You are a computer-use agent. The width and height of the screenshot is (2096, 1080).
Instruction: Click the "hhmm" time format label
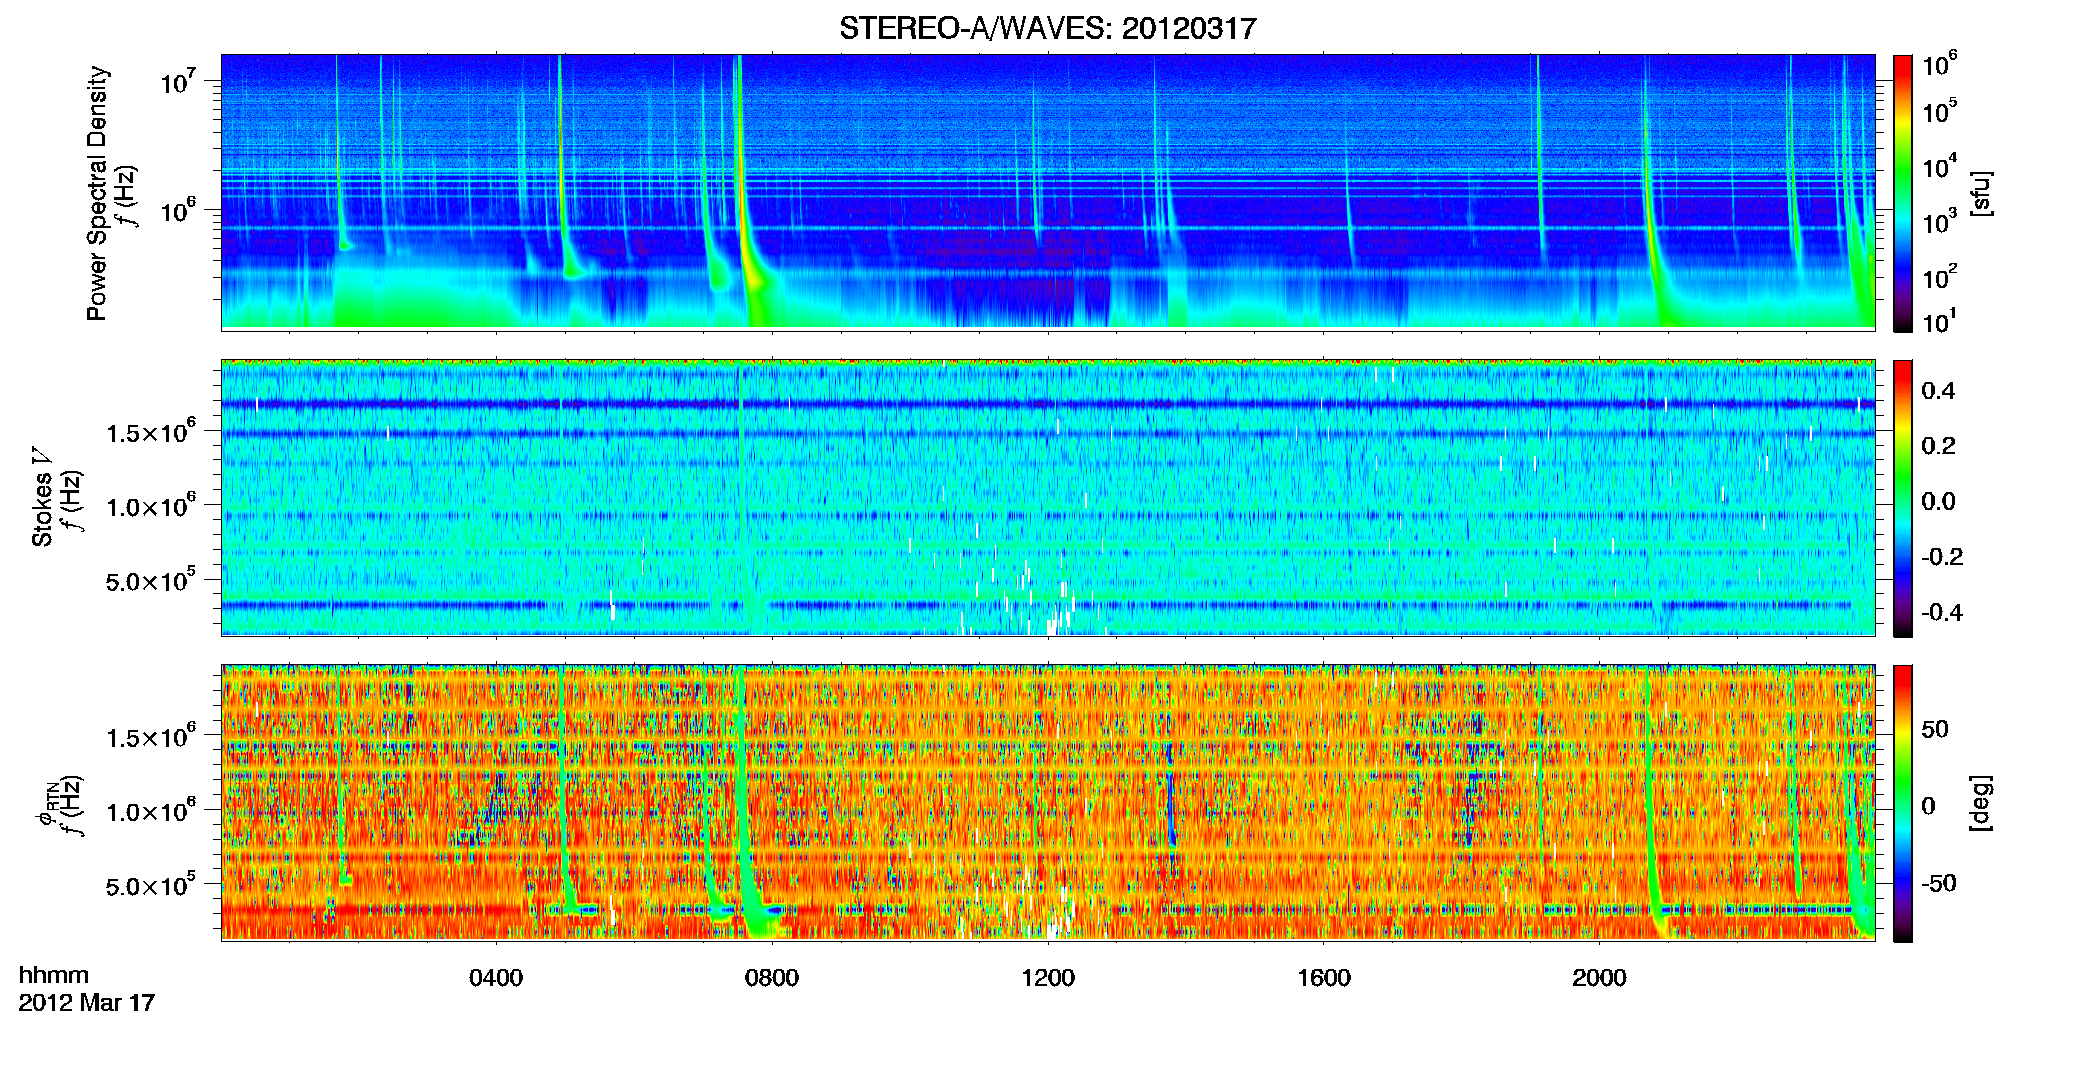tap(54, 976)
